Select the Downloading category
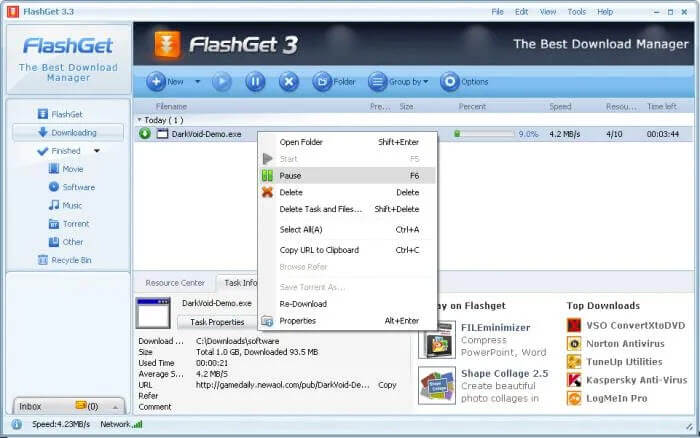This screenshot has height=438, width=700. 68,133
